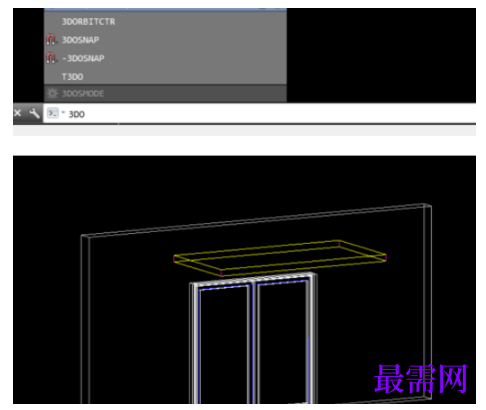Click the magnet icon beside 3DOSNAP
Screen dimensions: 486x410
(51, 40)
